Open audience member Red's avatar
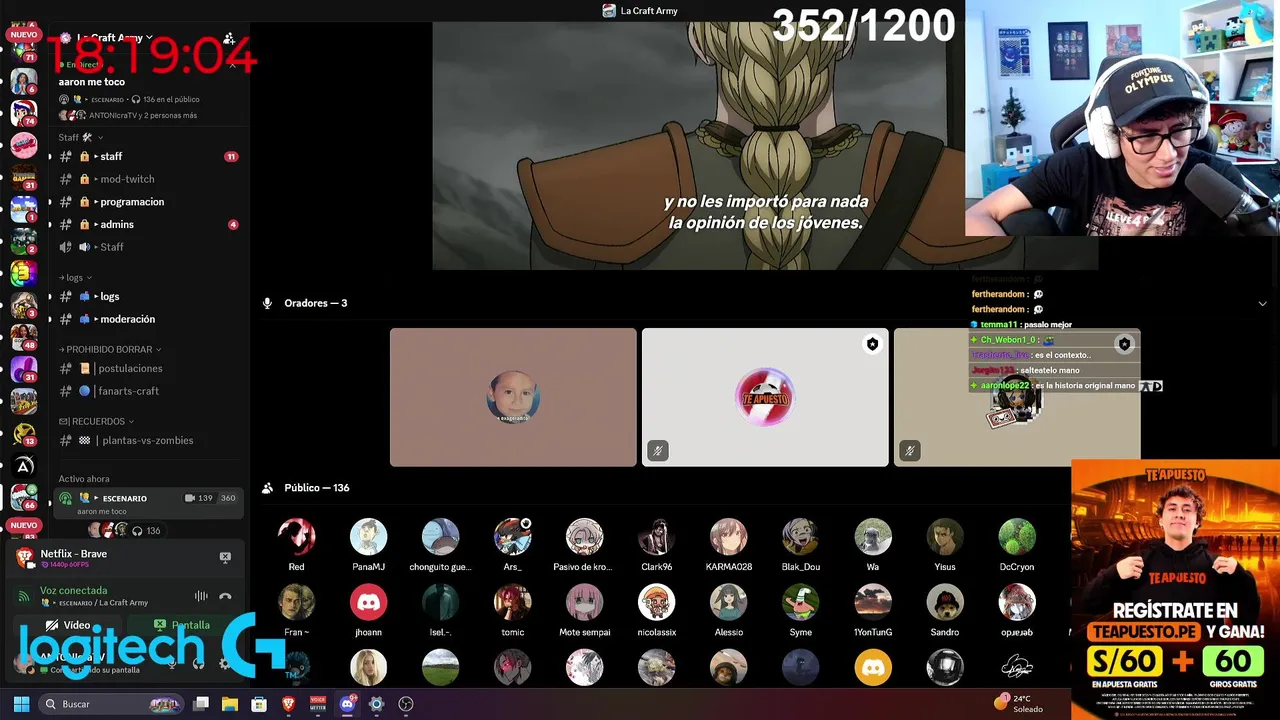Screen dimensions: 1280x720 [x=296, y=537]
